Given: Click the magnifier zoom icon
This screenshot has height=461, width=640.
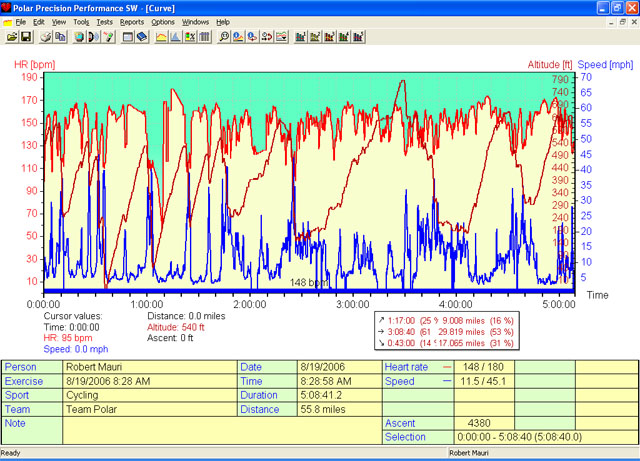Looking at the screenshot, I should [x=224, y=37].
